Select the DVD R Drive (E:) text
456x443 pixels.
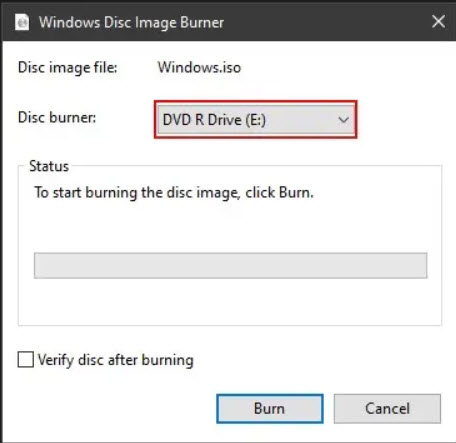(x=214, y=120)
